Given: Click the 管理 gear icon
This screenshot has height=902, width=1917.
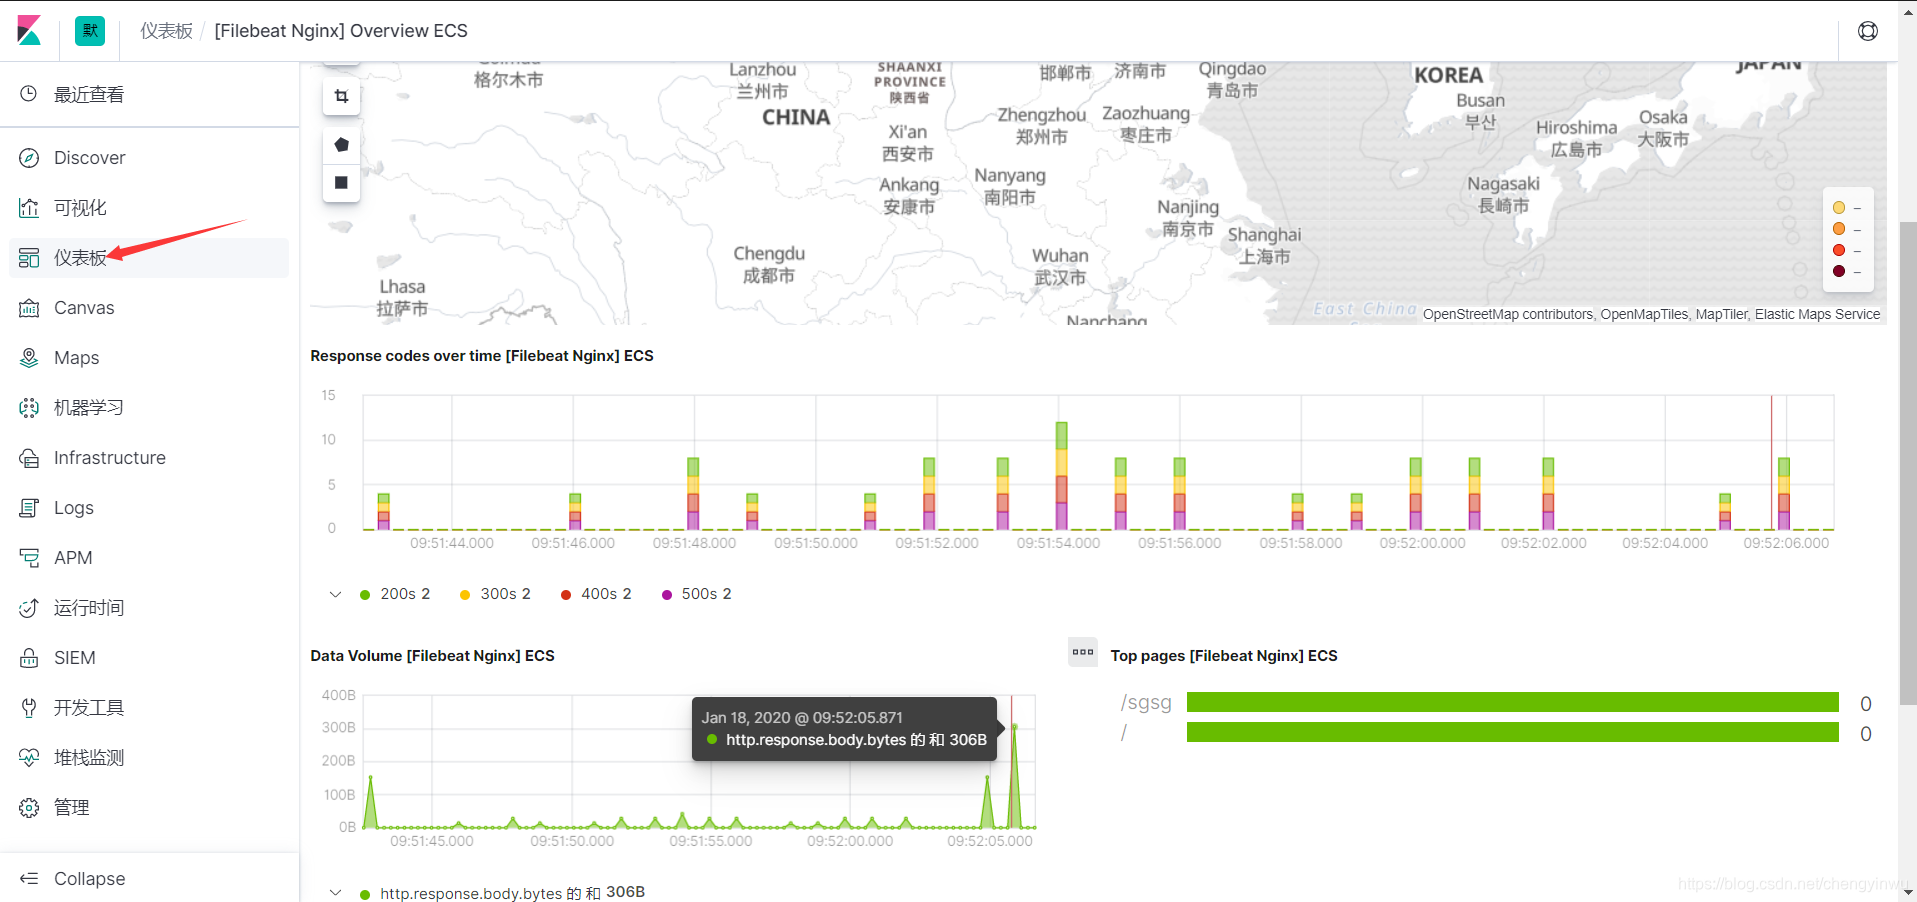Looking at the screenshot, I should coord(29,808).
